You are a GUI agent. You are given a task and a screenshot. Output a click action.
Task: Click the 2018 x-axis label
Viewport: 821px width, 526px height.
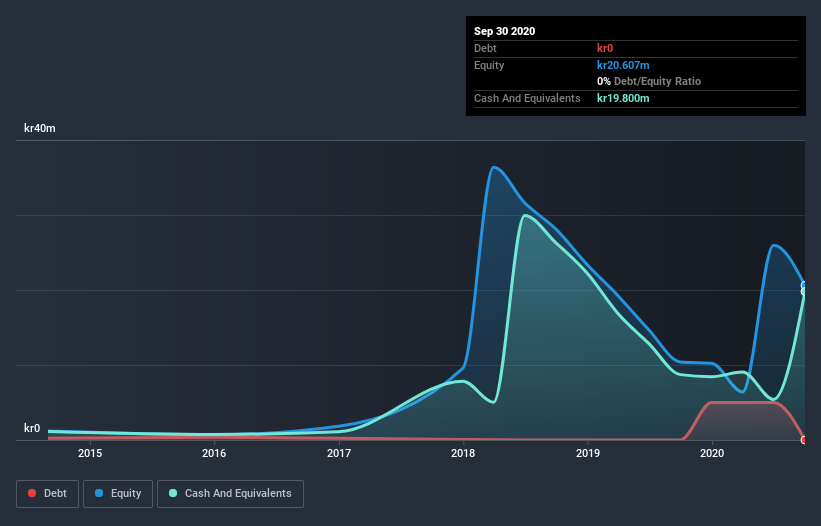coord(463,453)
